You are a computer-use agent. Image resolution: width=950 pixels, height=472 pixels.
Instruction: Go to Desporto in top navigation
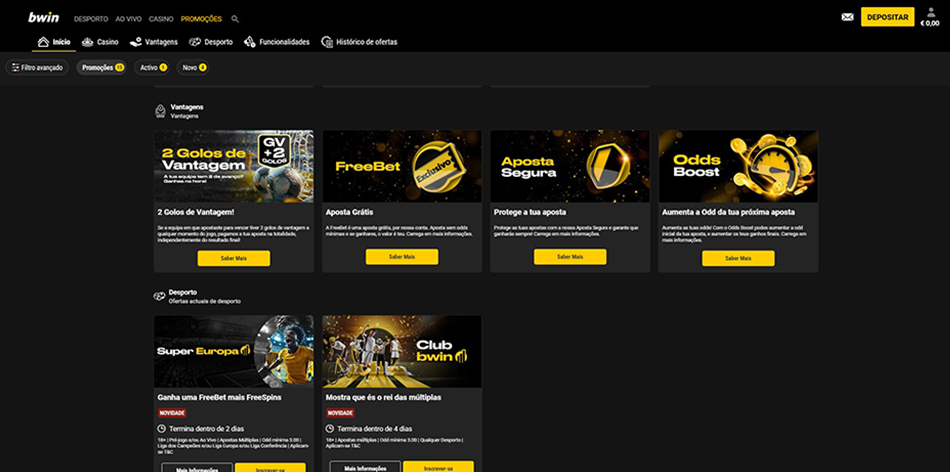point(91,19)
